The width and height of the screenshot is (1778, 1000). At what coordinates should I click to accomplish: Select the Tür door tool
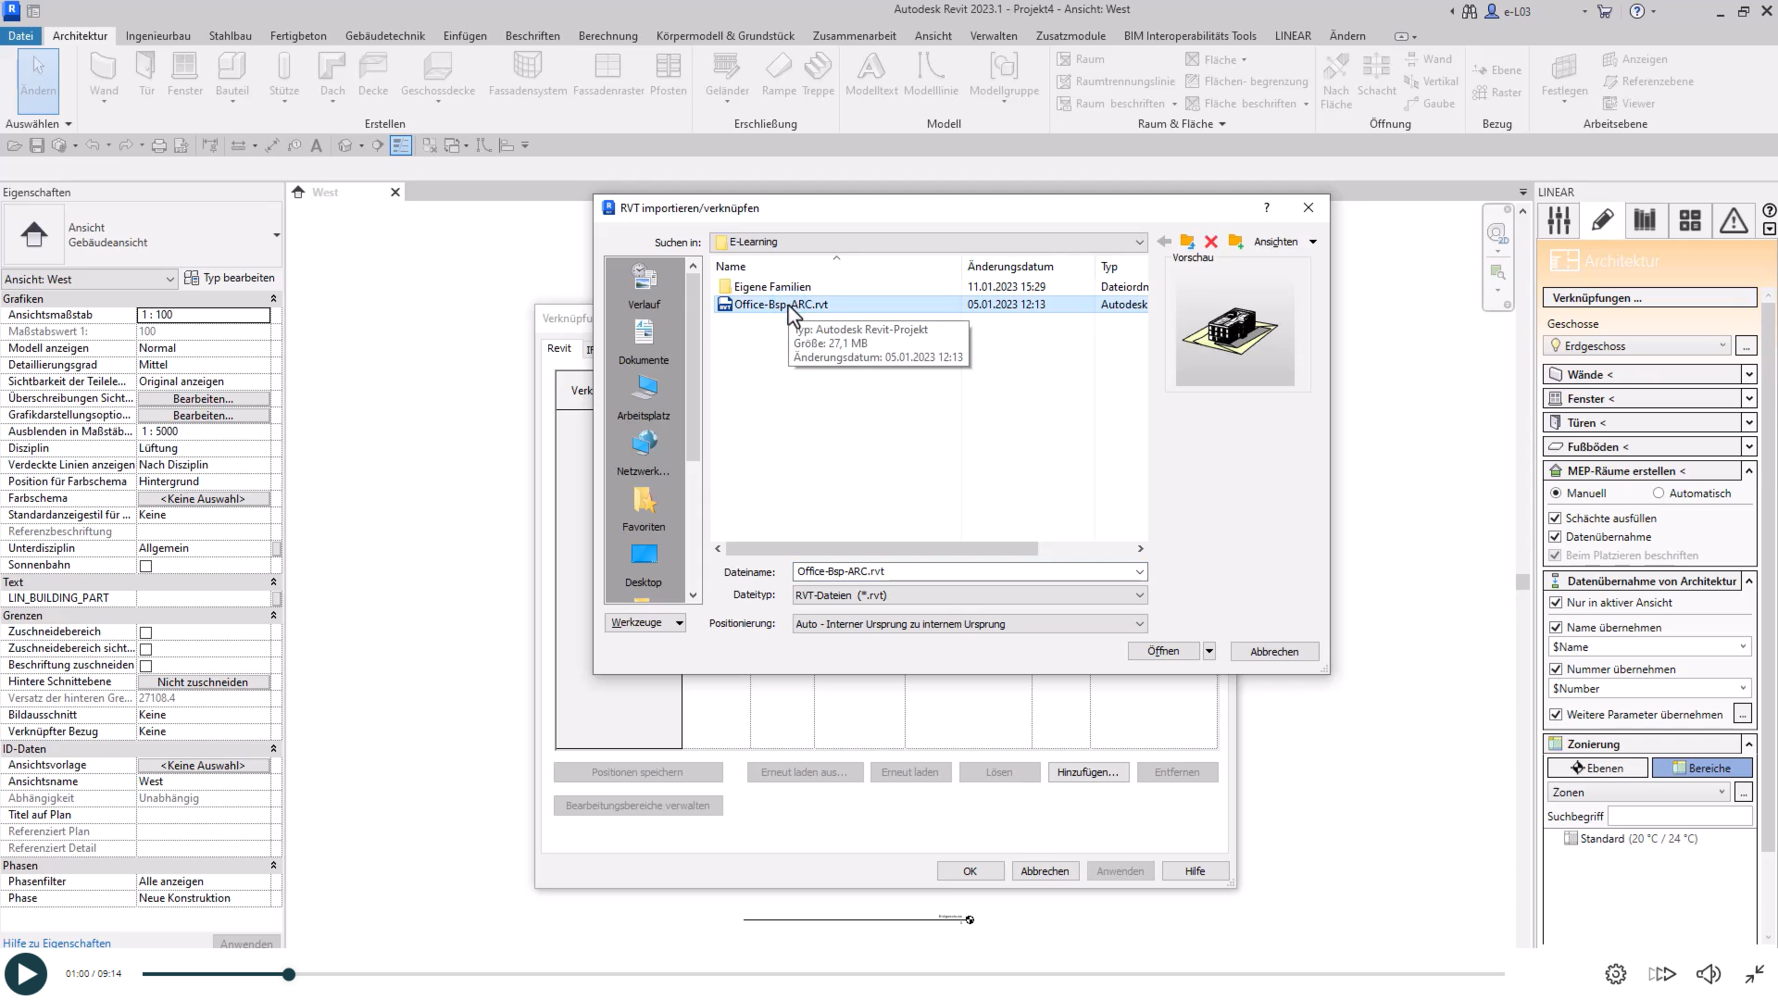coord(147,76)
